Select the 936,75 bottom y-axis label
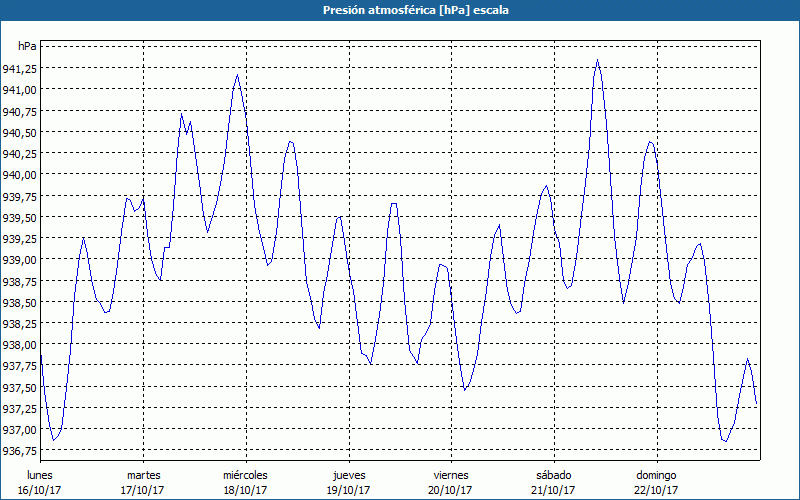The width and height of the screenshot is (800, 500). point(20,450)
